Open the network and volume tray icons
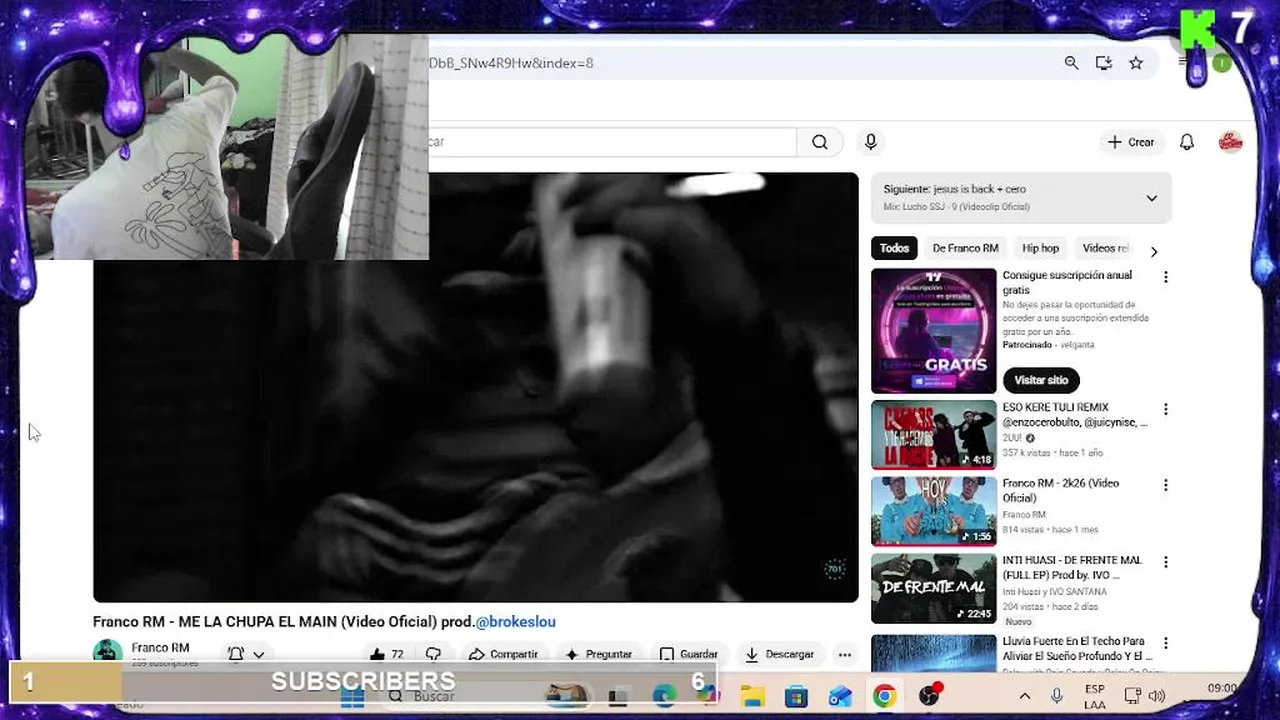 click(1144, 697)
